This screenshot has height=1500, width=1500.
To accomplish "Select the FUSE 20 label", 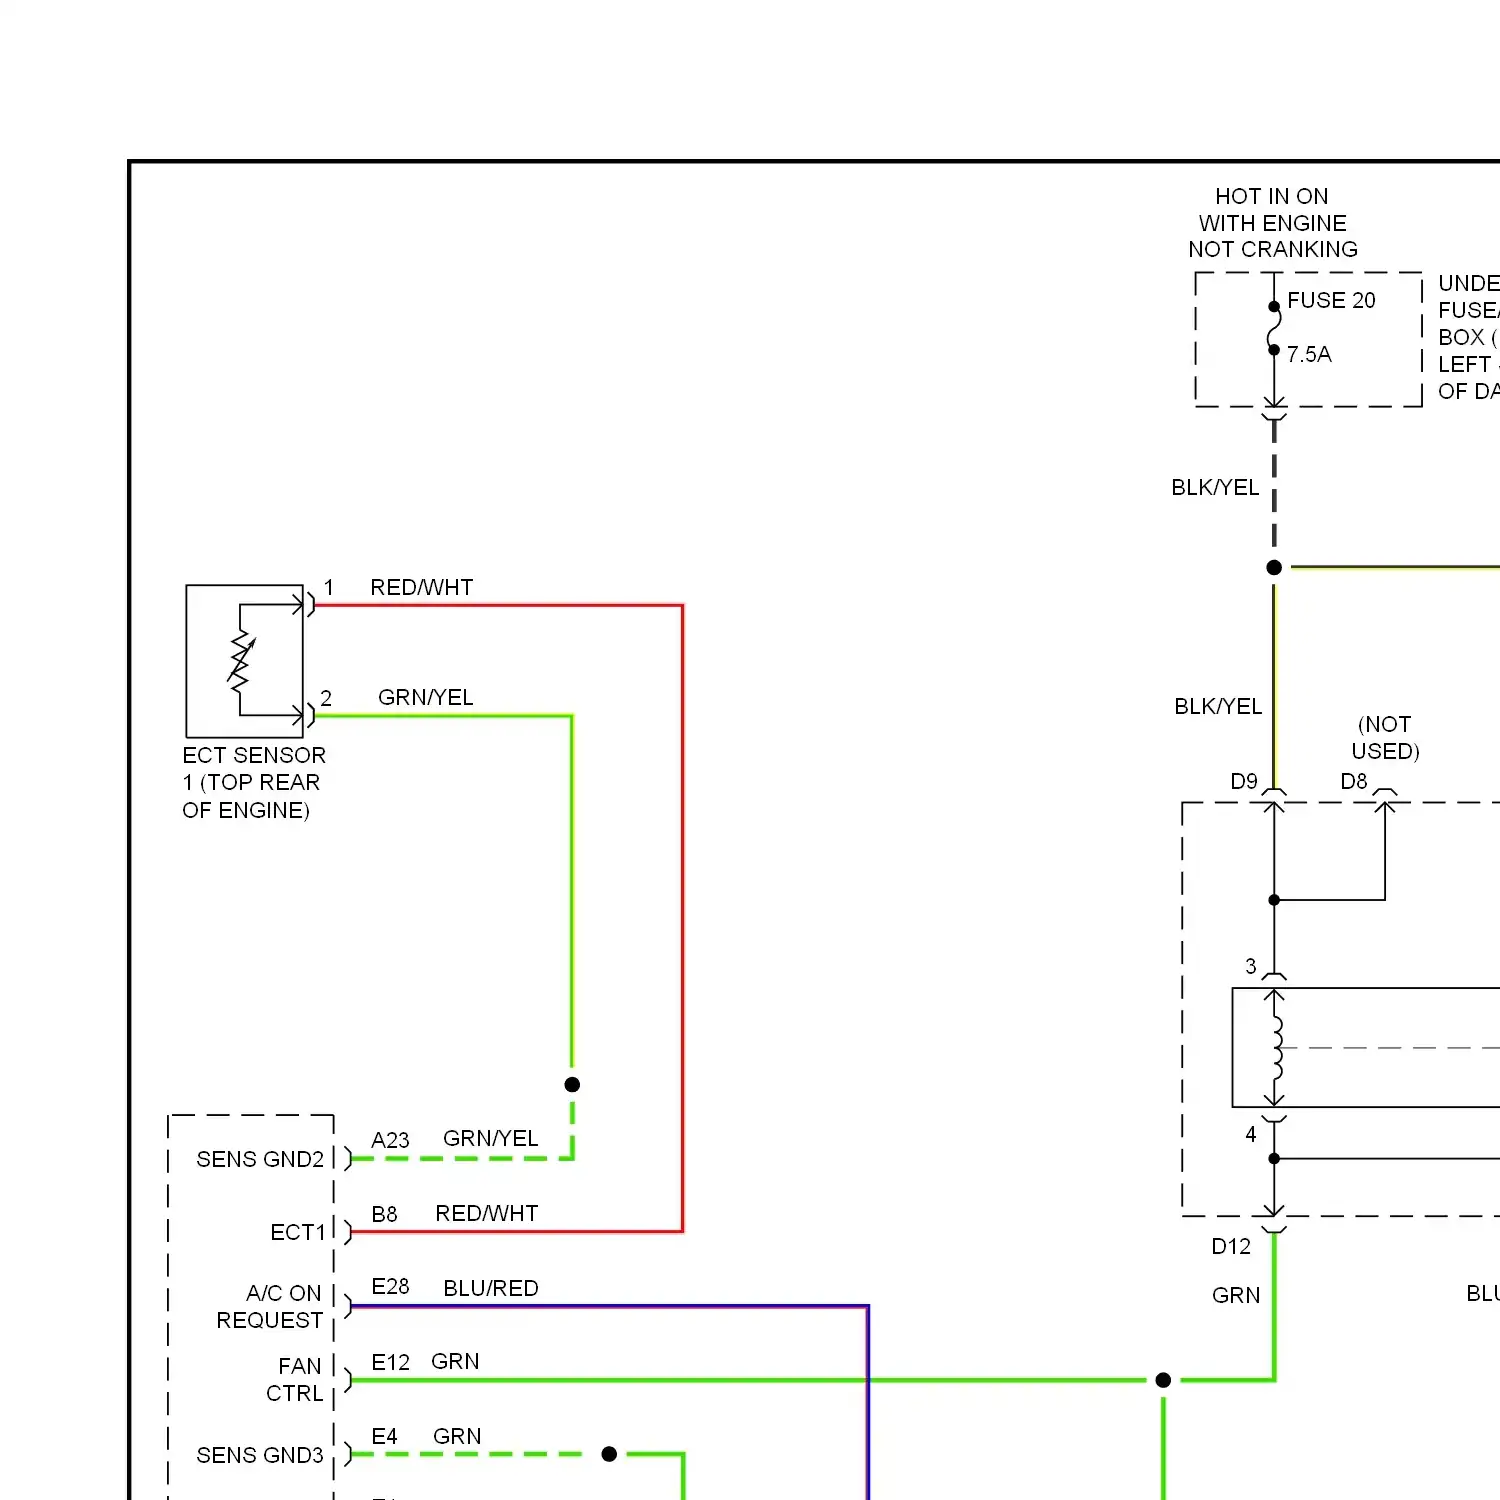I will (1331, 300).
